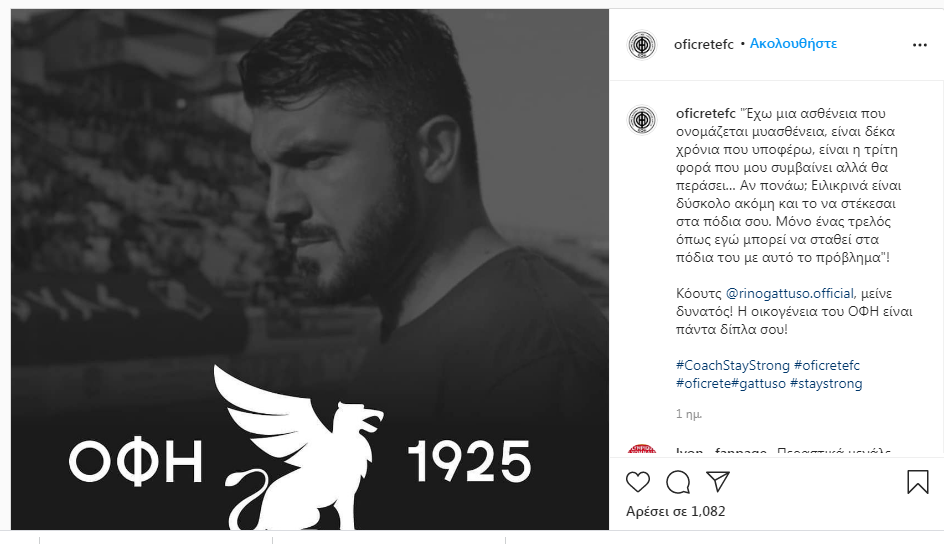Image resolution: width=944 pixels, height=544 pixels.
Task: Click the black-and-white post photo
Action: (x=309, y=269)
